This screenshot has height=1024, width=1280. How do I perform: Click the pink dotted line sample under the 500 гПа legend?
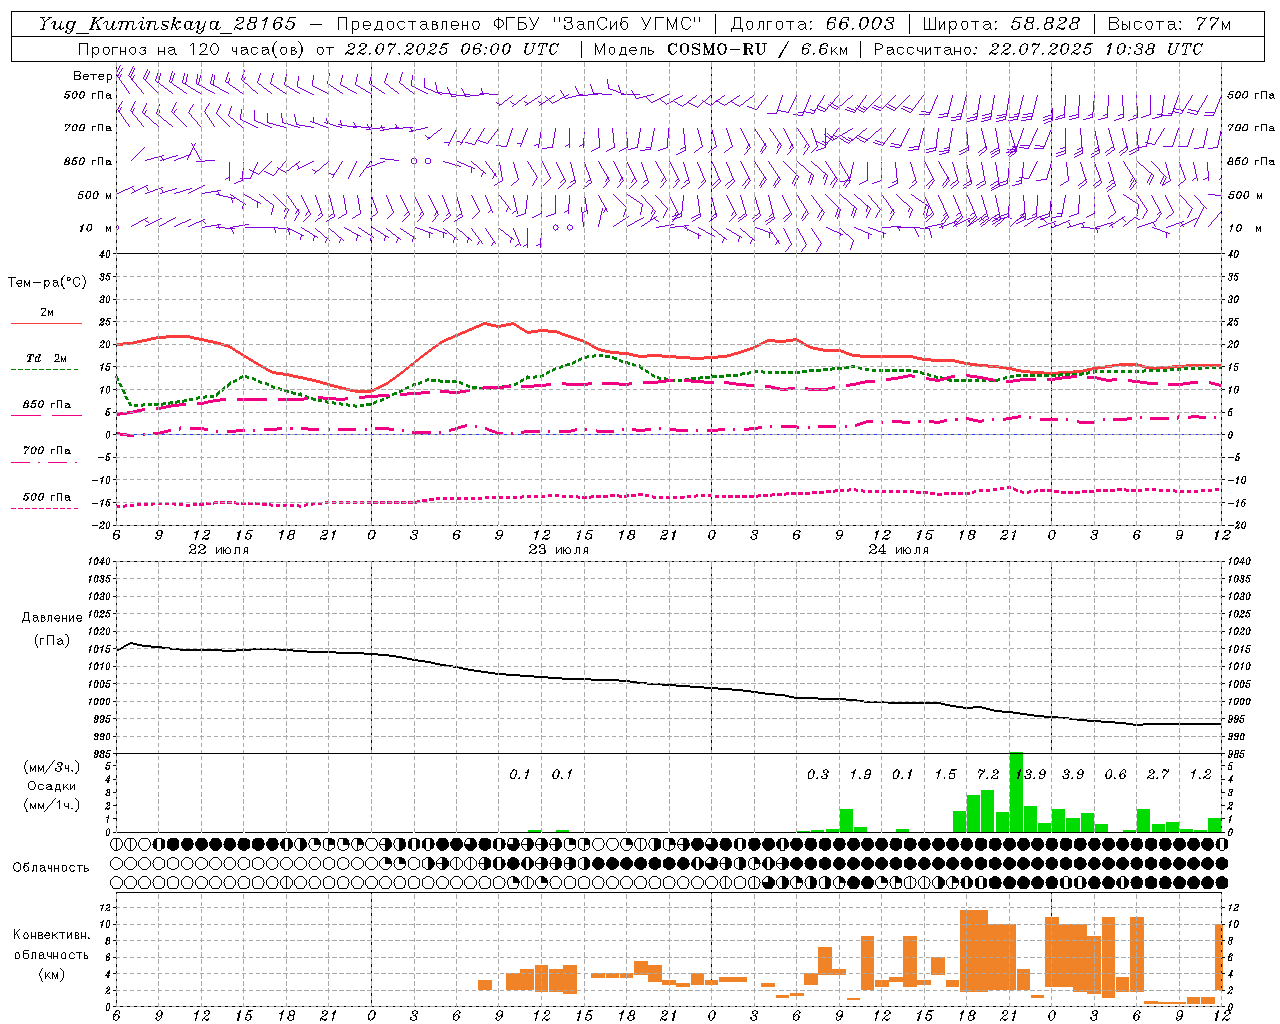[44, 508]
